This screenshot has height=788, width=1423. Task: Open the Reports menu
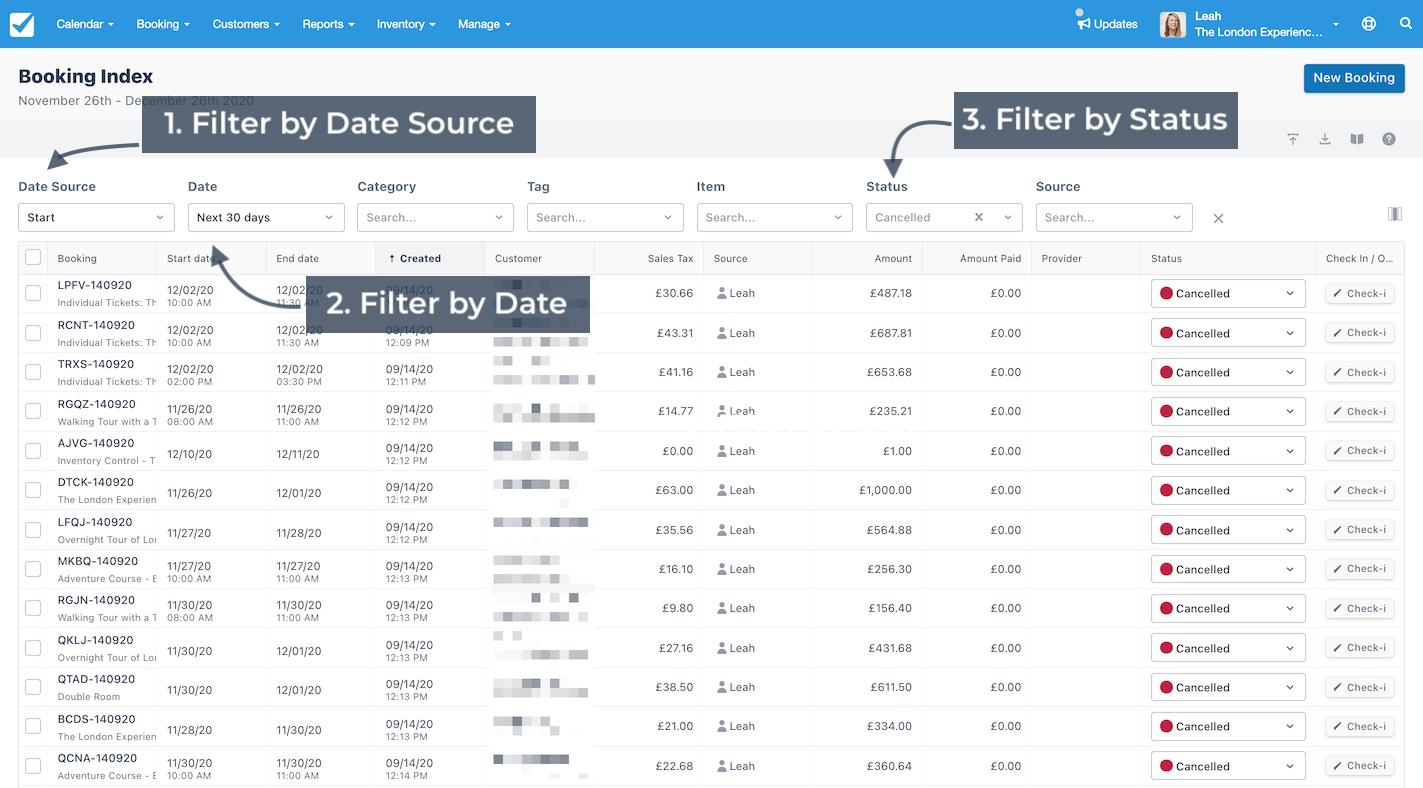point(328,24)
